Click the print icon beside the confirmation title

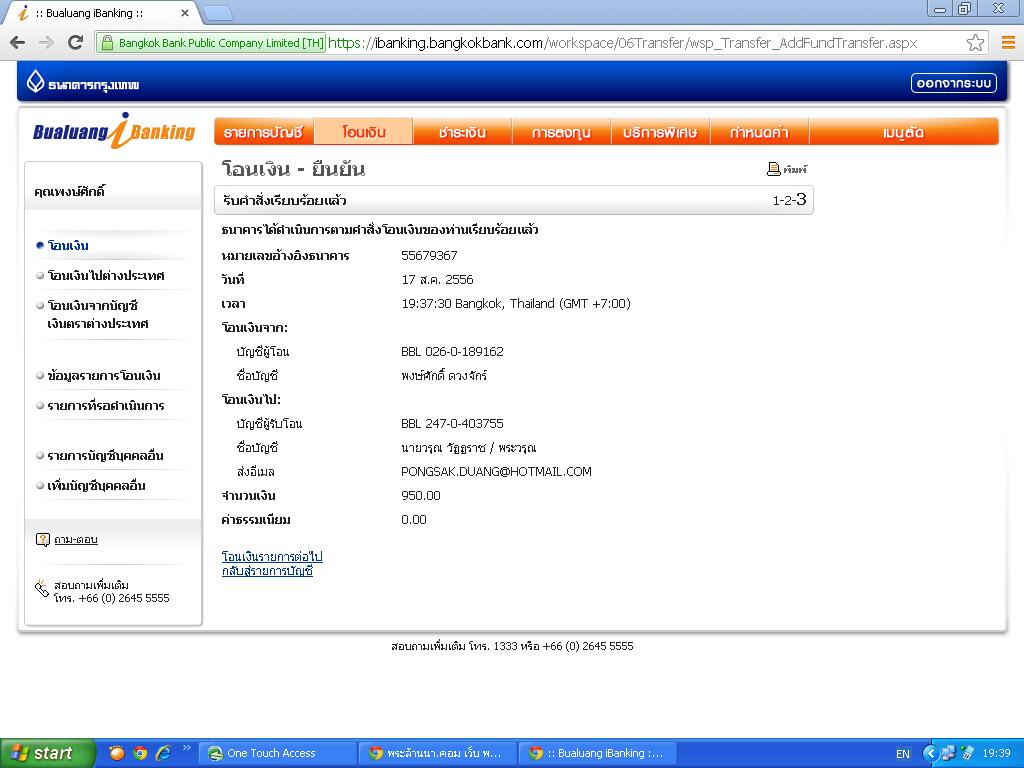tap(774, 170)
